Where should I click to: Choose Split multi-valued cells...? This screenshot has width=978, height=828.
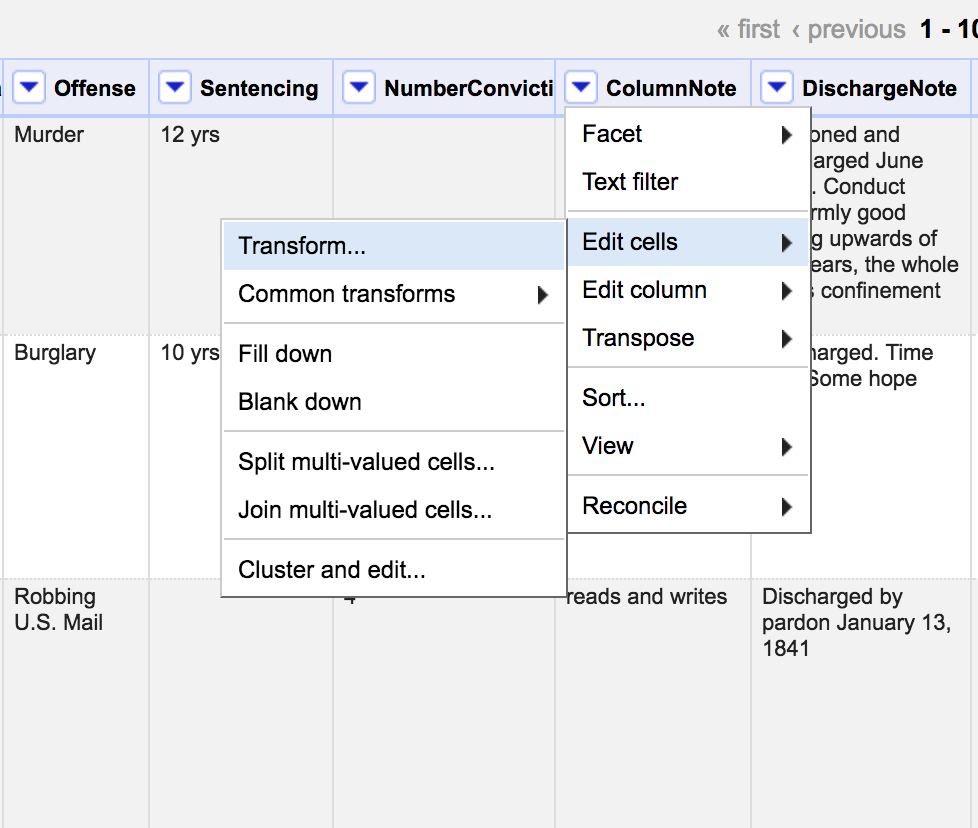click(x=366, y=462)
